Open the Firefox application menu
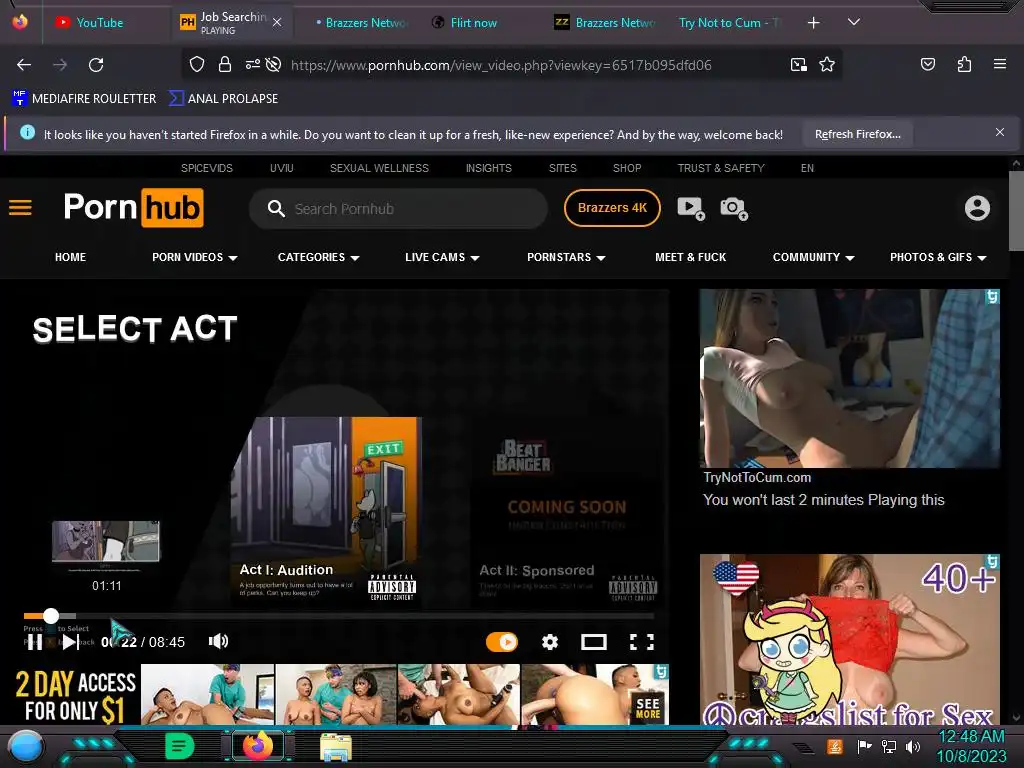Screen dimensions: 1024x768 [x=999, y=64]
